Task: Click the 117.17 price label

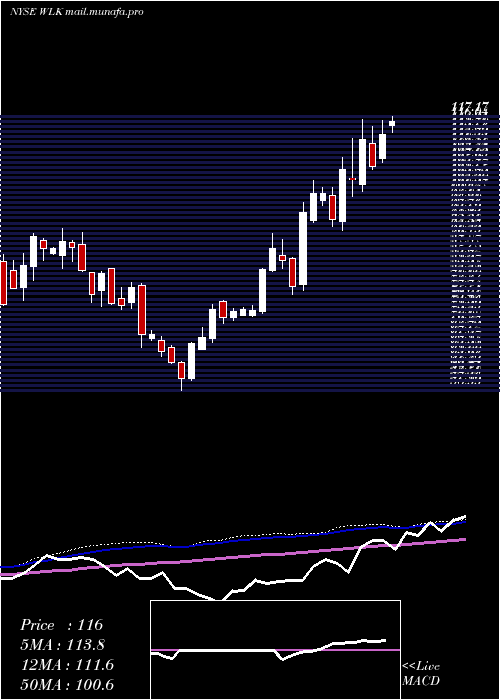Action: tap(470, 107)
